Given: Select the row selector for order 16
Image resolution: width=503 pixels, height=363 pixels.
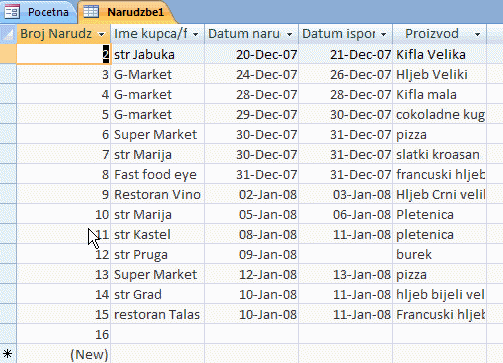Looking at the screenshot, I should coord(8,334).
